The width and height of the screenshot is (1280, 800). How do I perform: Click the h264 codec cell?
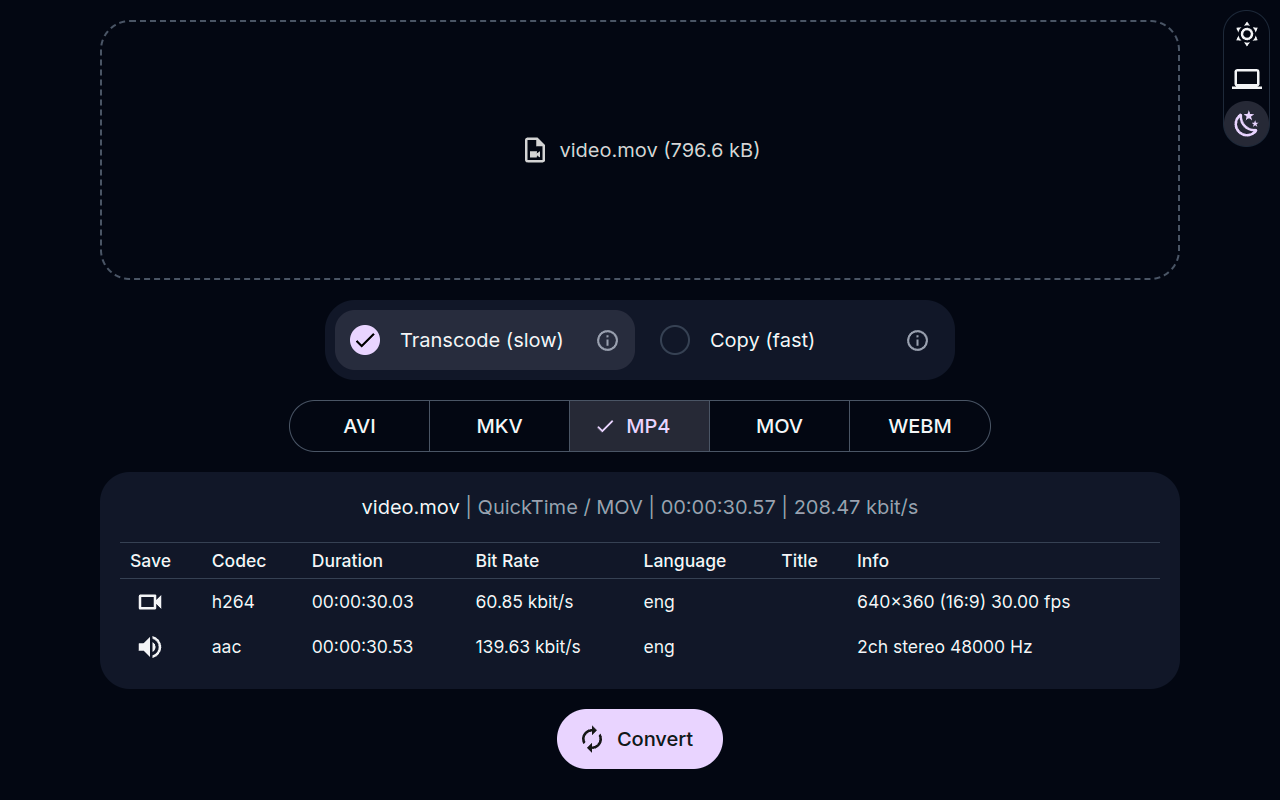[x=233, y=602]
